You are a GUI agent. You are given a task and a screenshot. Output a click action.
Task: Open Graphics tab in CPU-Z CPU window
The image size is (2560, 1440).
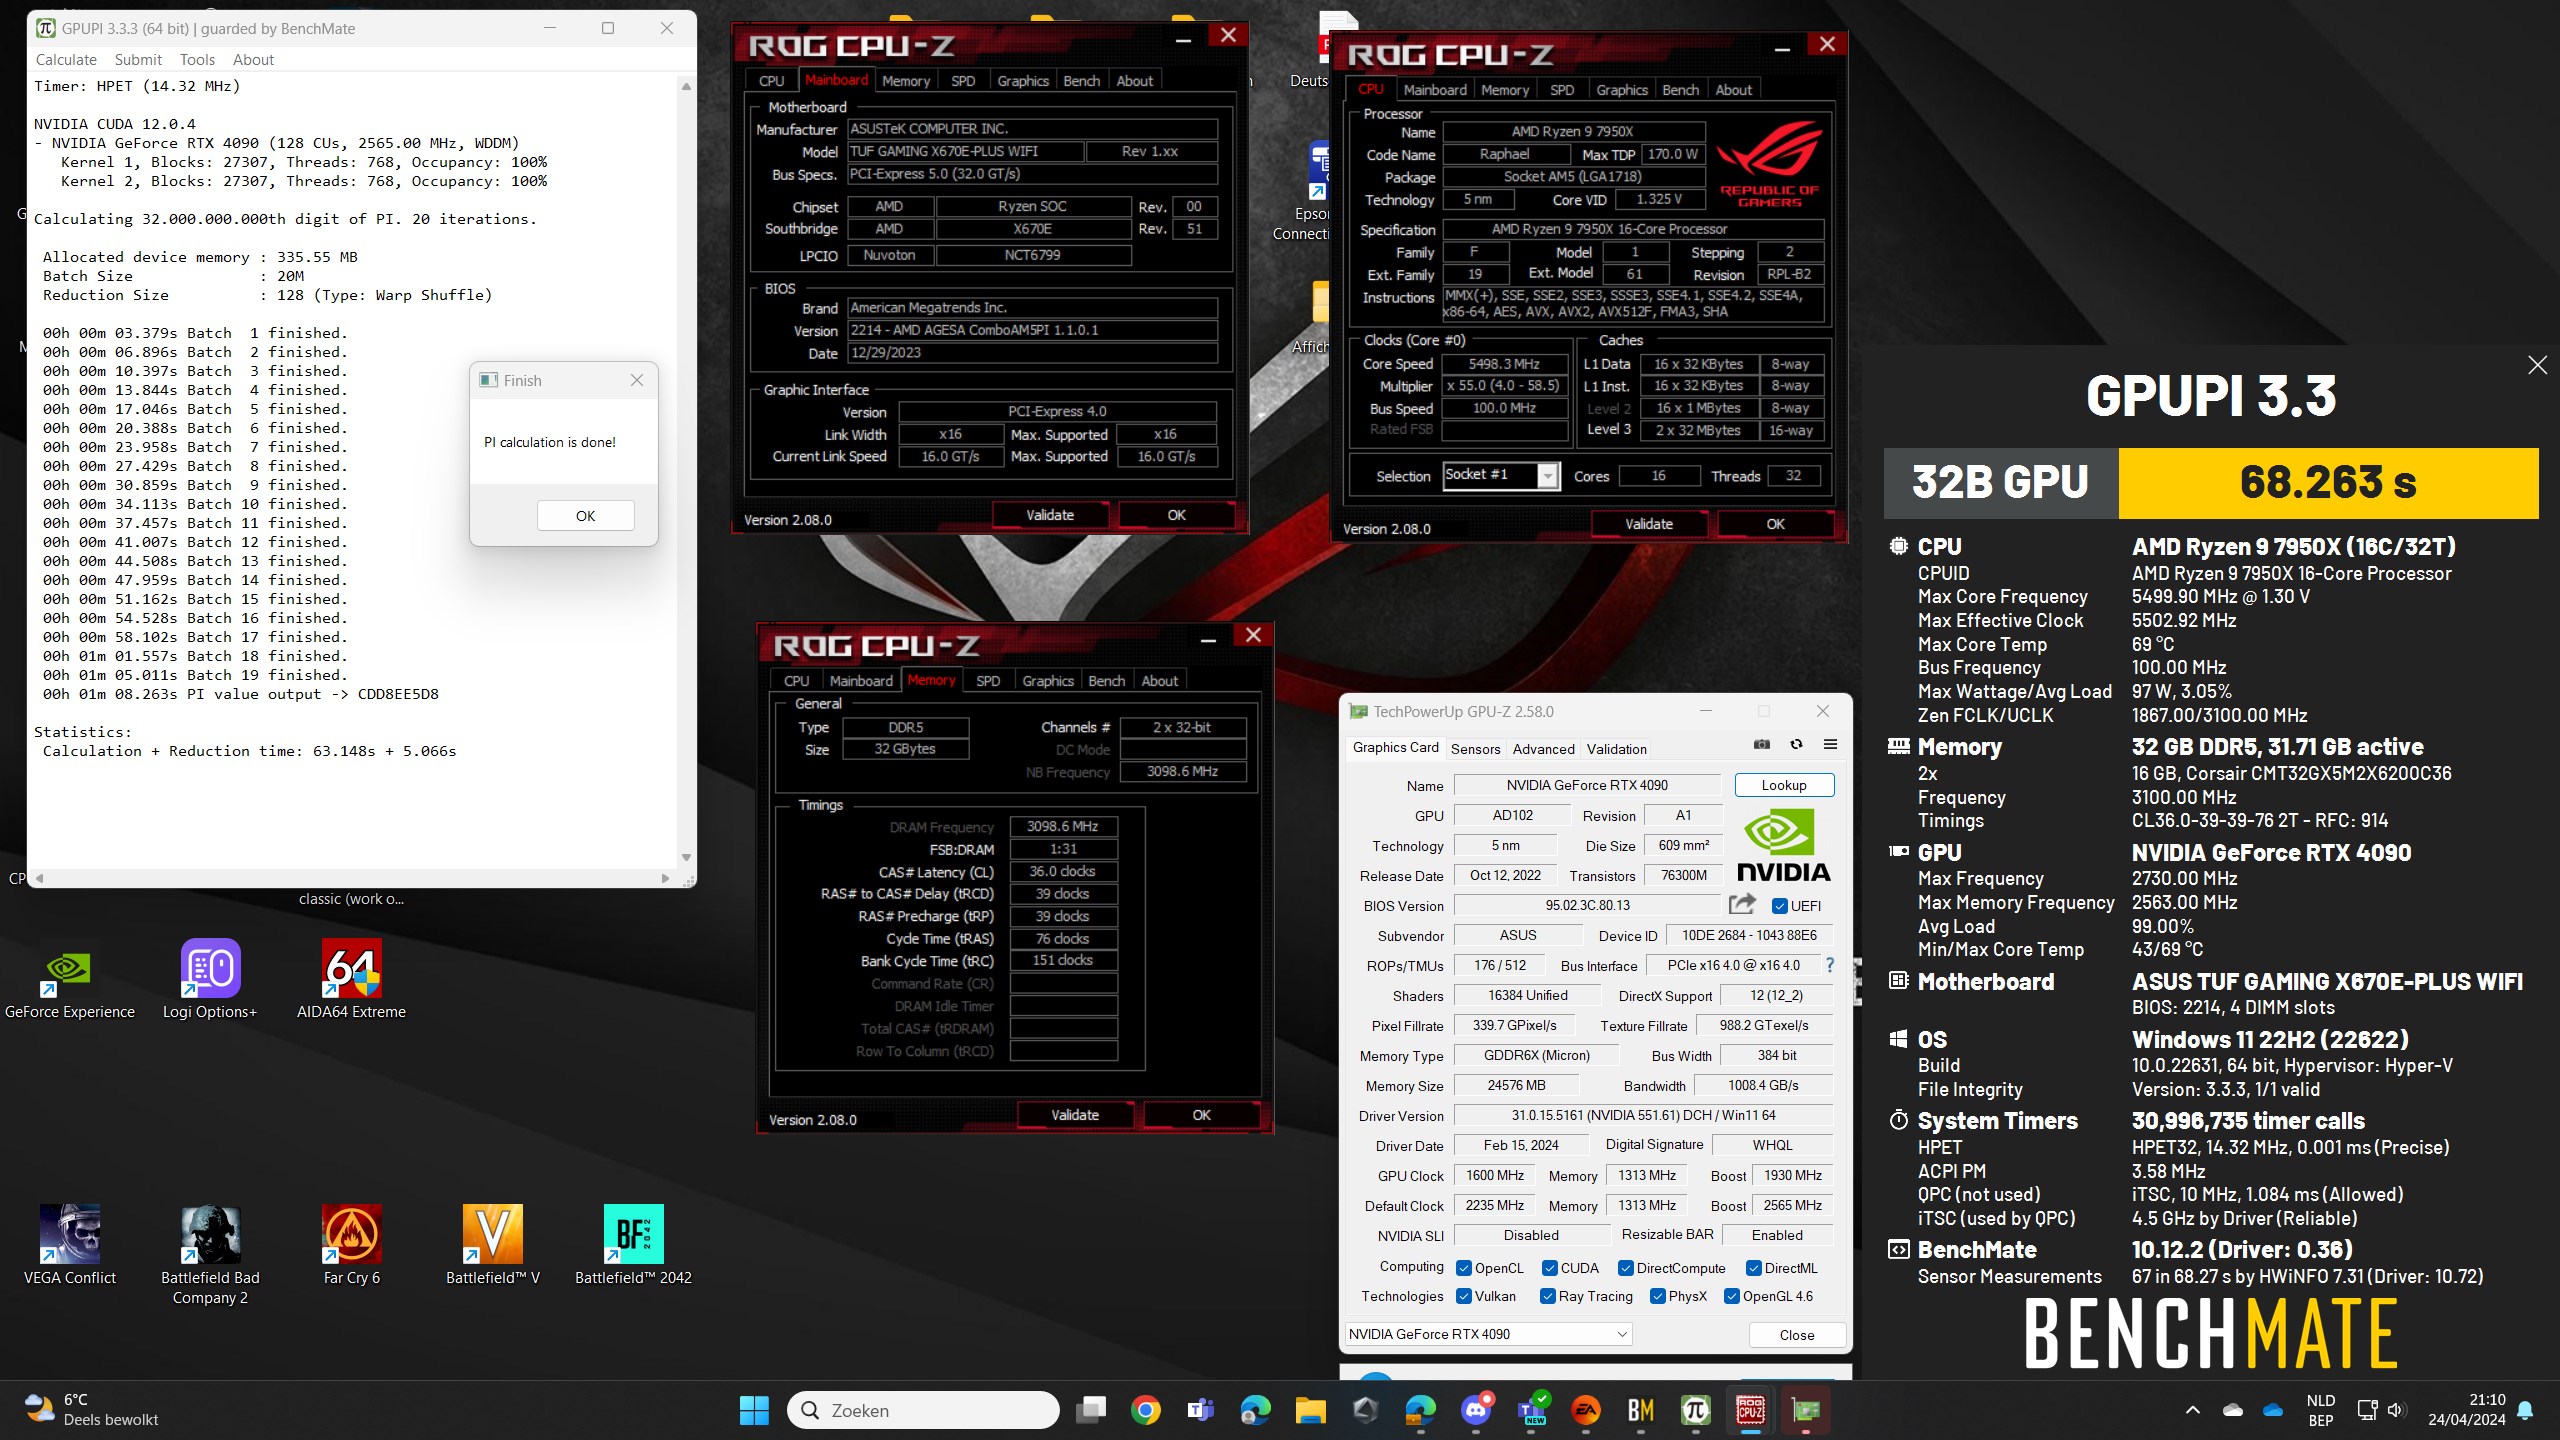pyautogui.click(x=1621, y=90)
